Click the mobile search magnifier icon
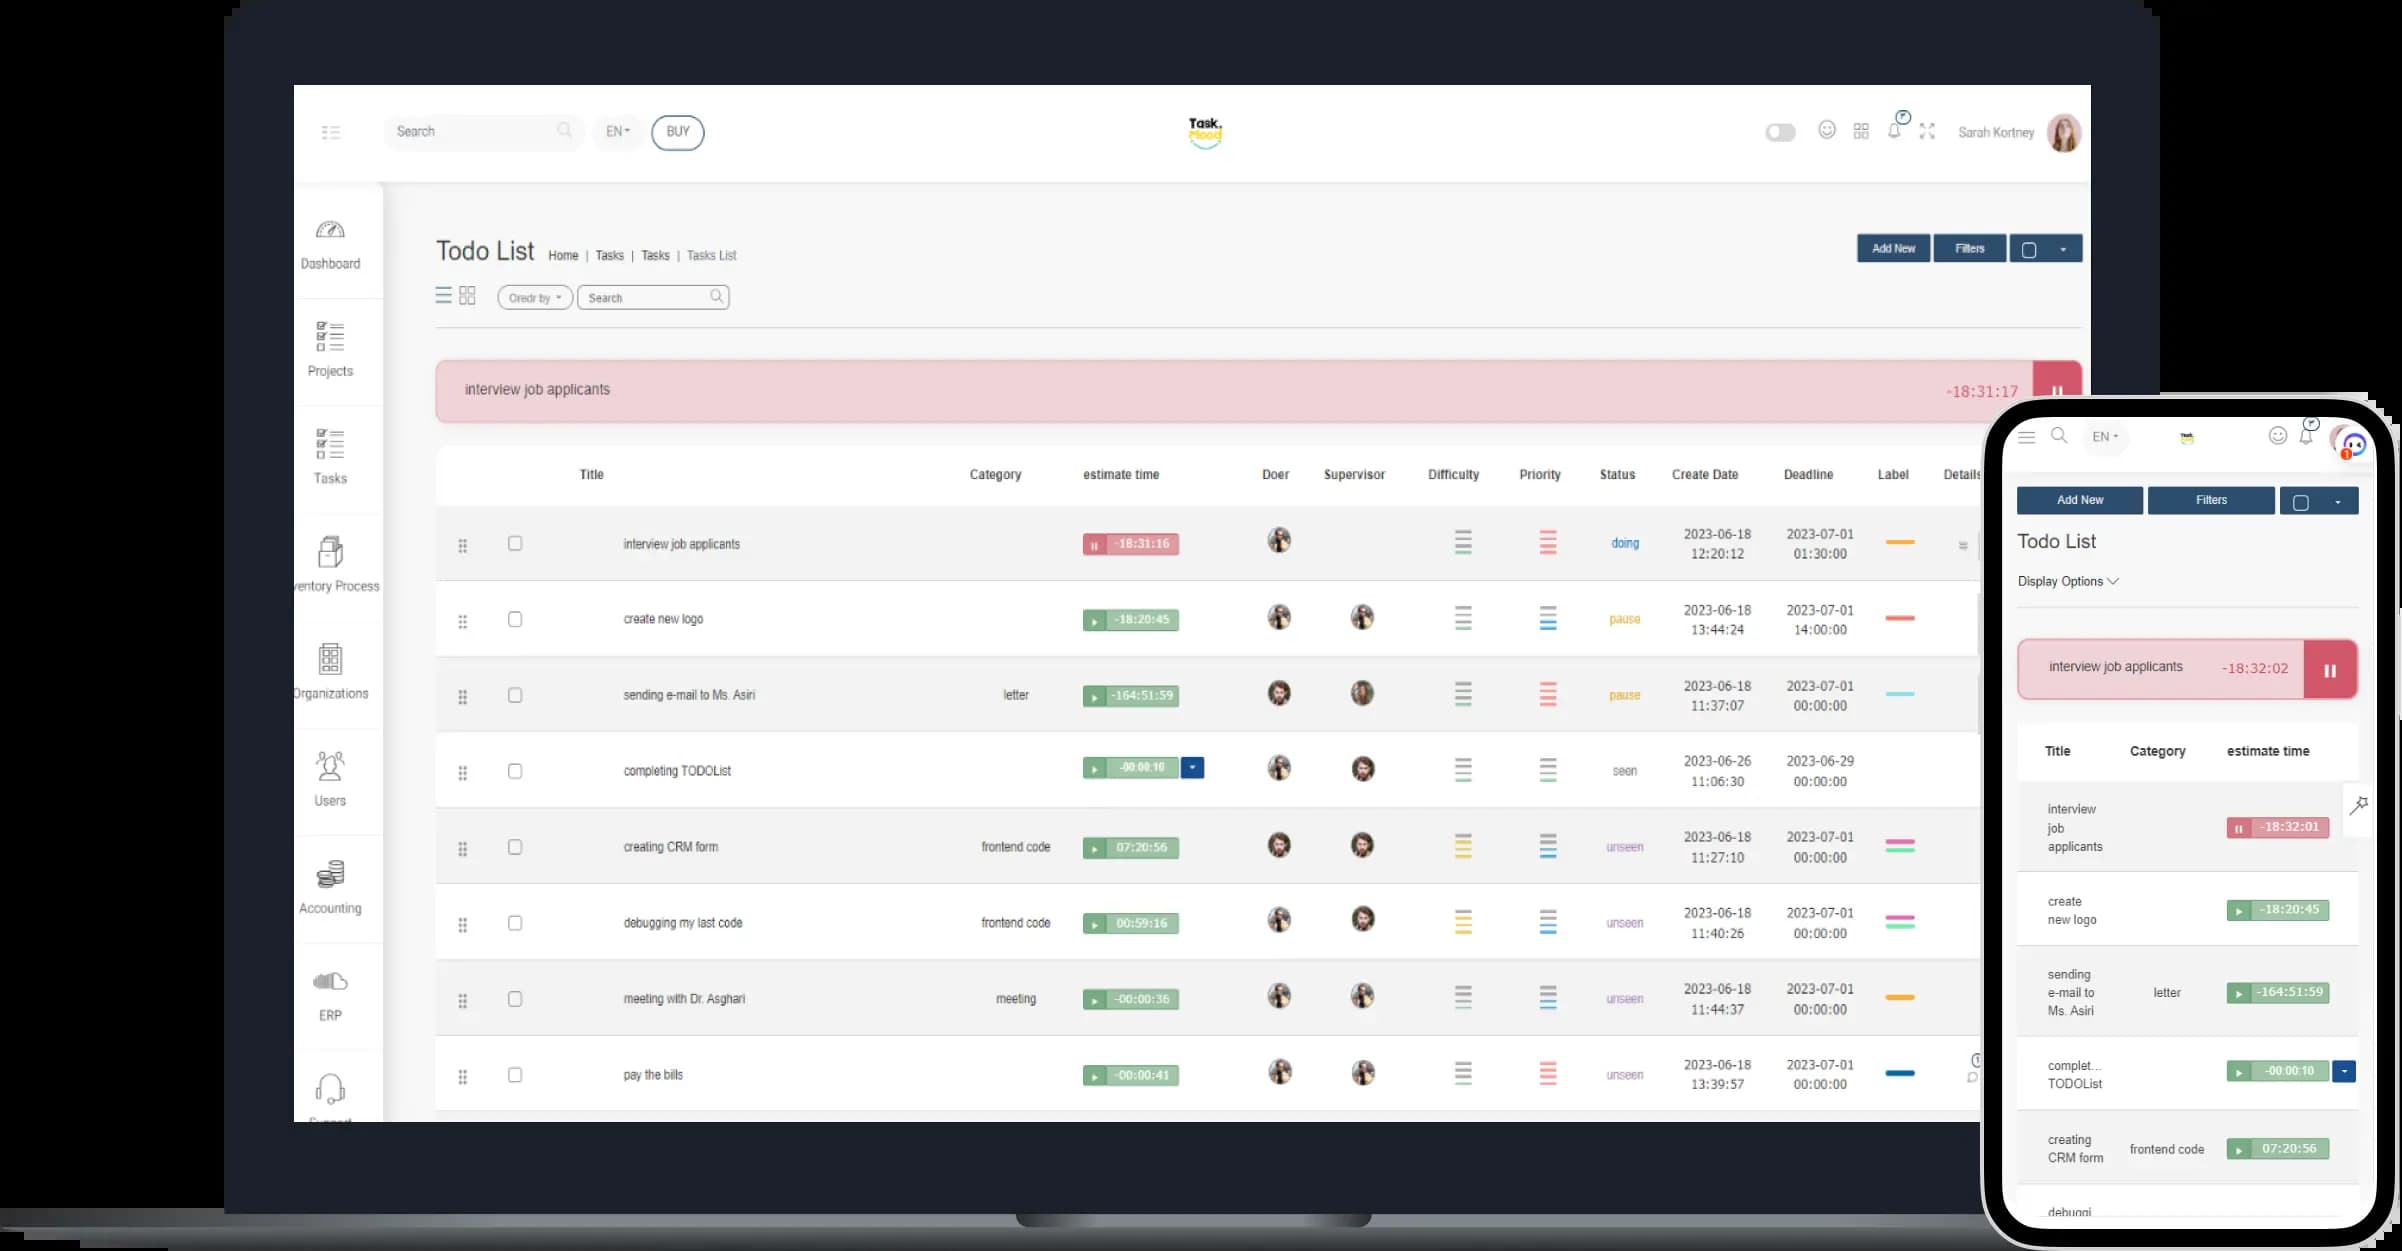 tap(2059, 436)
